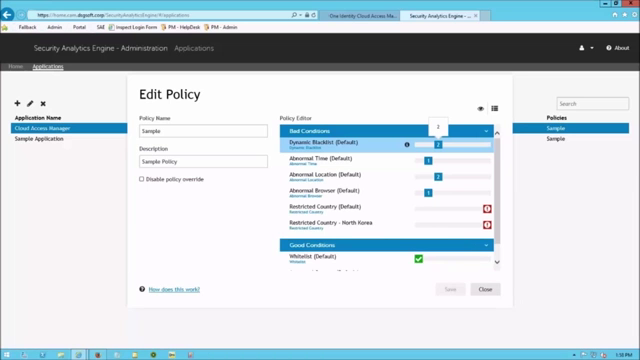Click the Policy Name input field

point(203,131)
